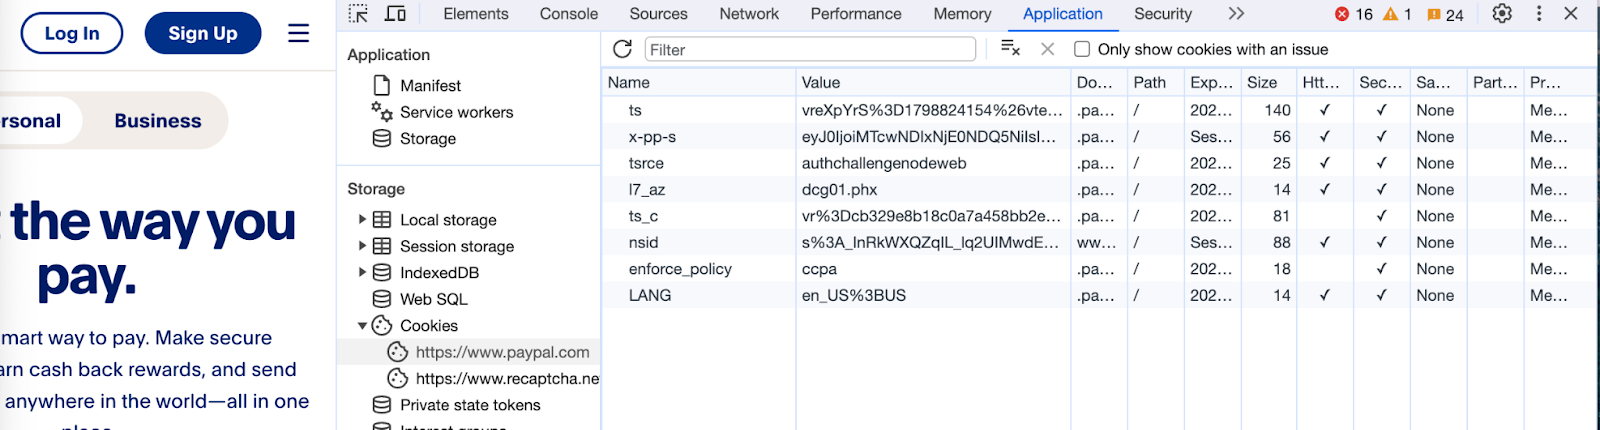
Task: Expand the Session storage tree node
Action: tap(362, 246)
